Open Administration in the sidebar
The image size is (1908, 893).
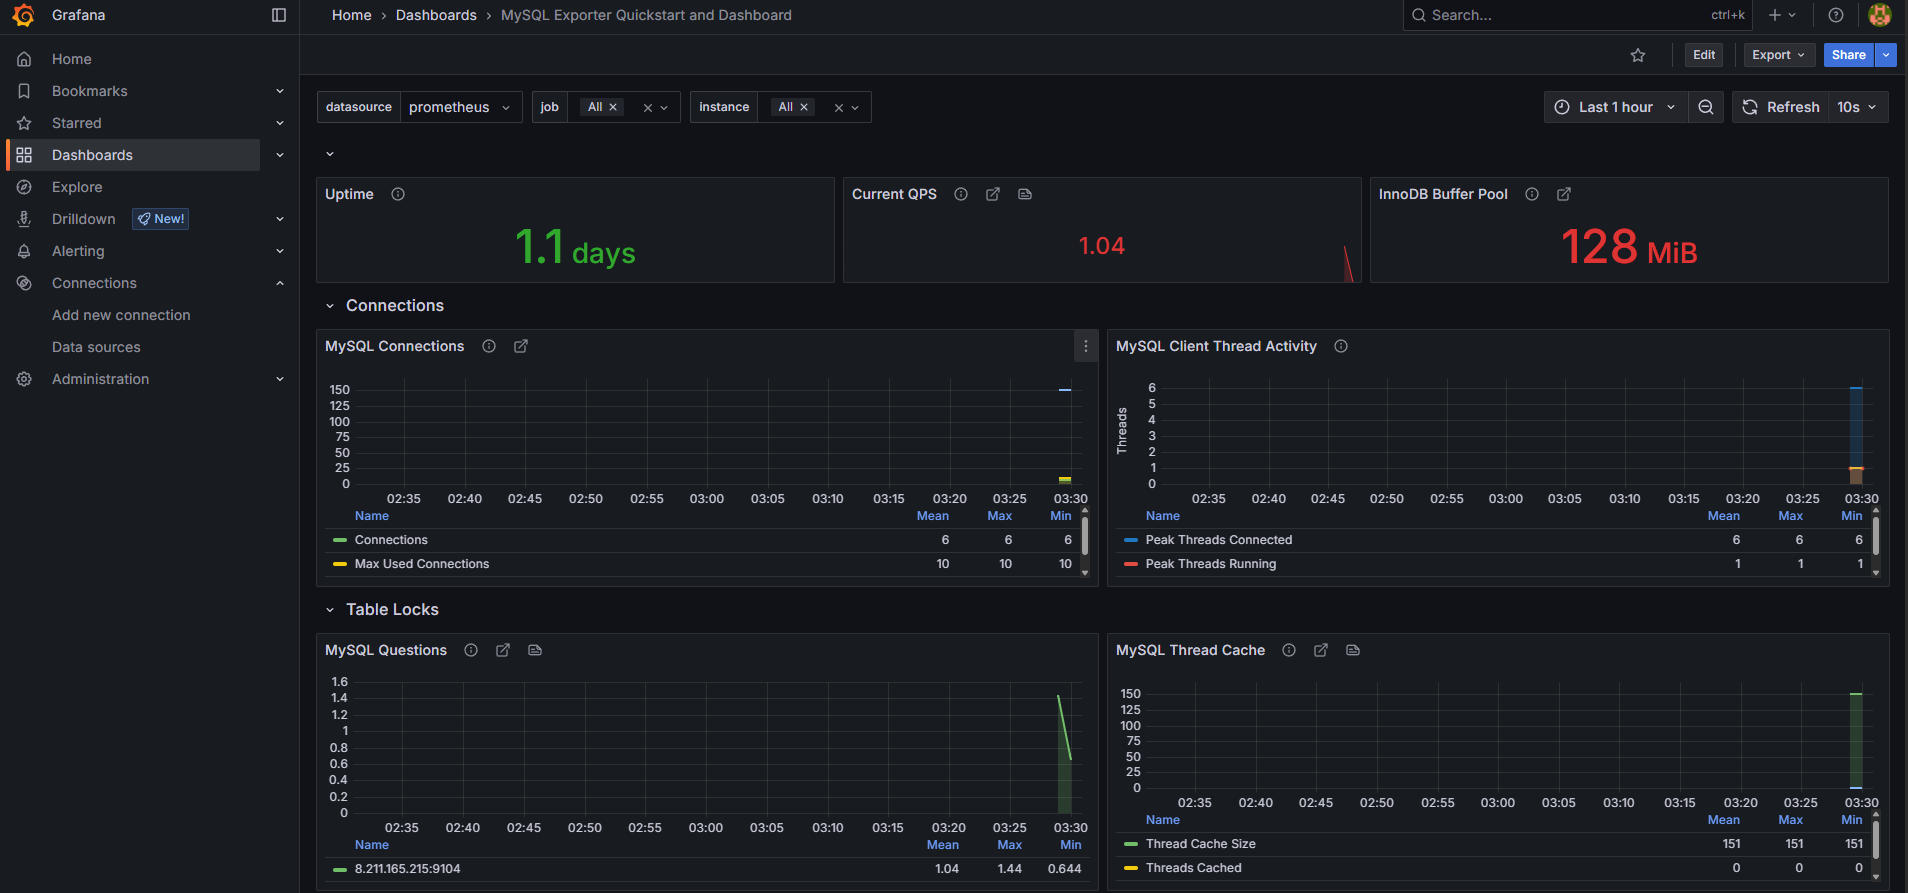click(100, 379)
